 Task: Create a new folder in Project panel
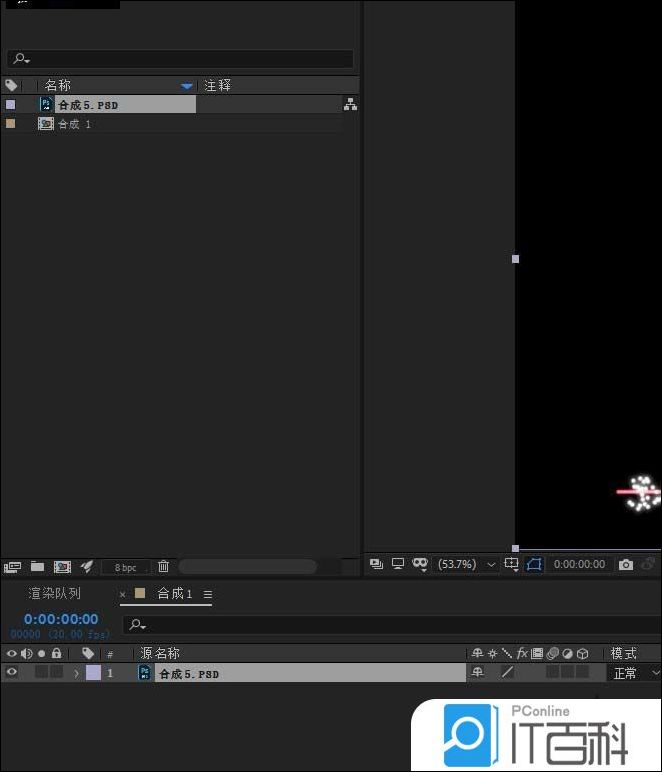tap(37, 567)
